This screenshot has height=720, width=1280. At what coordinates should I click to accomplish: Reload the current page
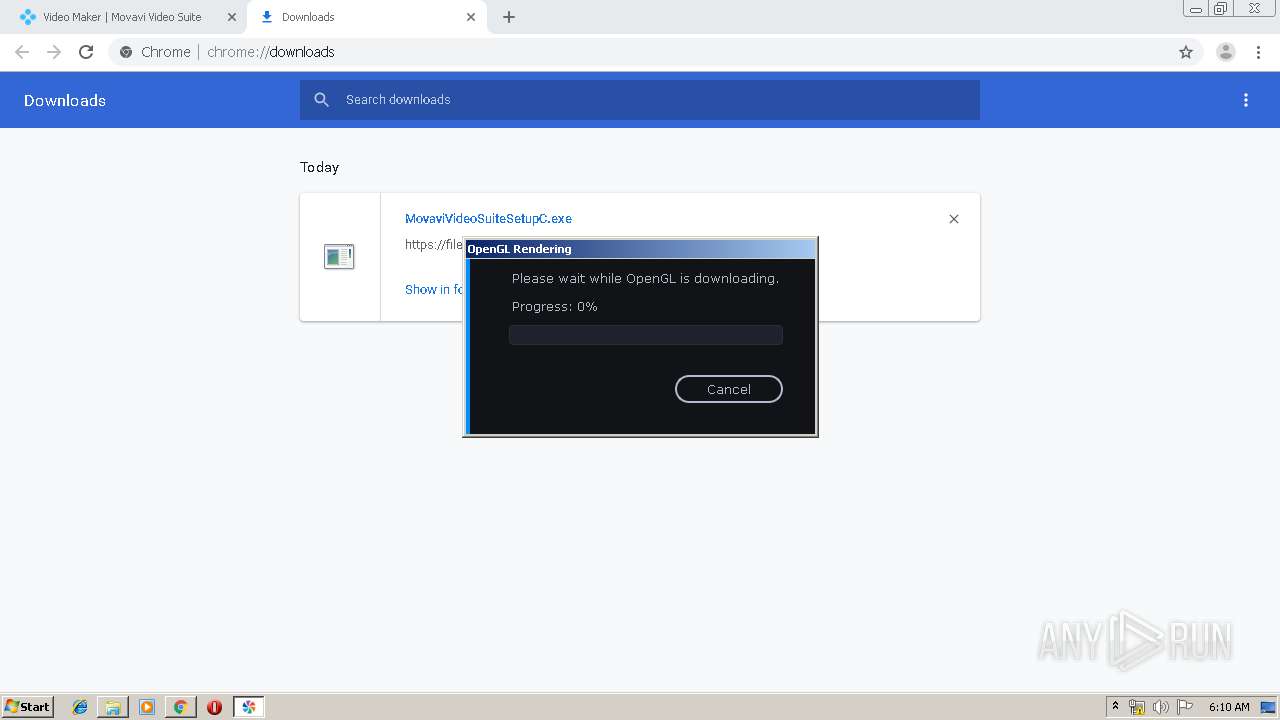tap(86, 52)
